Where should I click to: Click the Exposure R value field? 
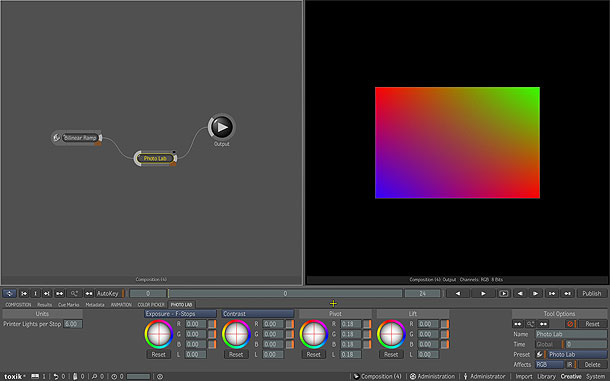coord(195,324)
